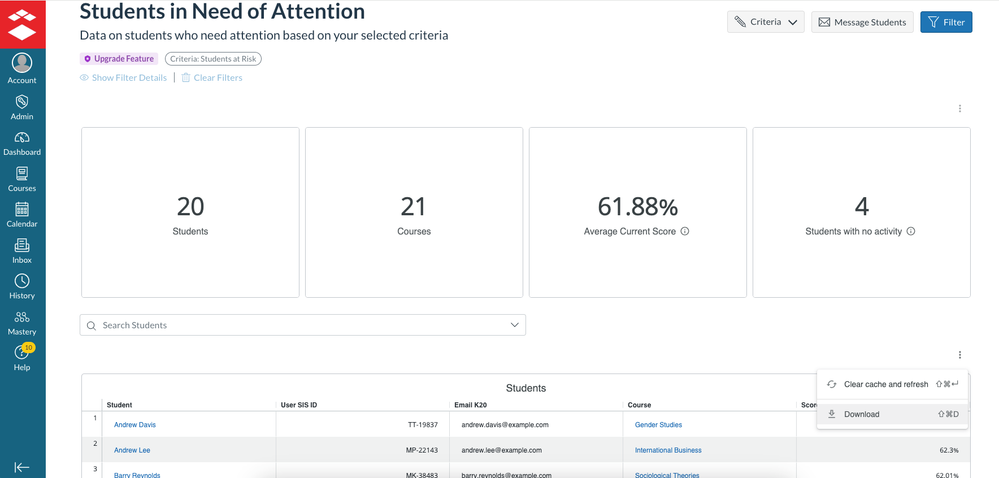Click the blue Filter button

(945, 22)
